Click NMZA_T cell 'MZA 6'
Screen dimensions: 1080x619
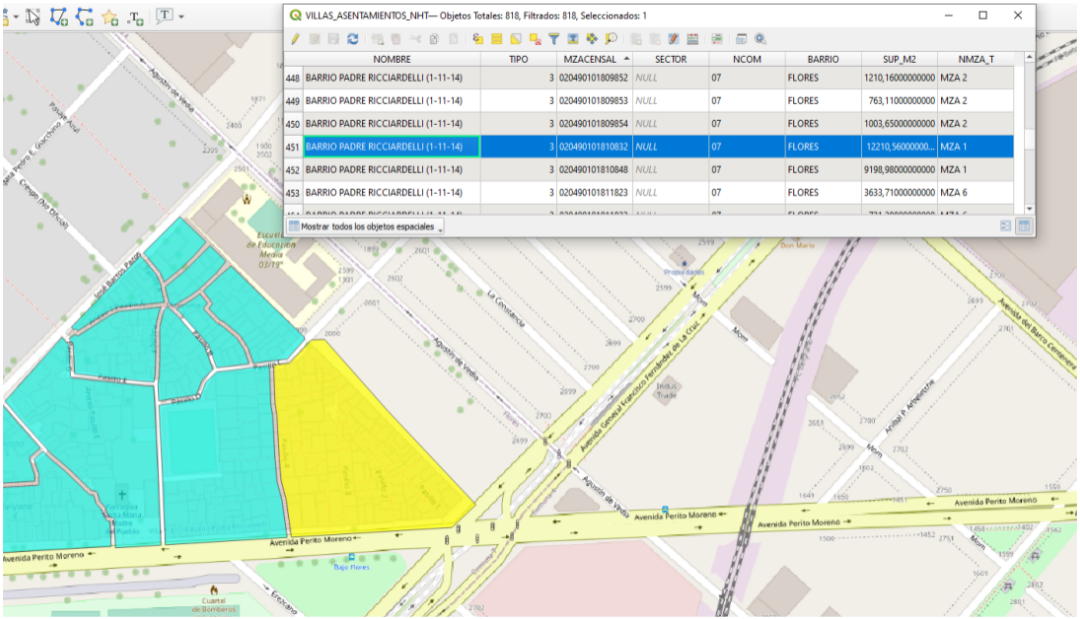pos(975,193)
